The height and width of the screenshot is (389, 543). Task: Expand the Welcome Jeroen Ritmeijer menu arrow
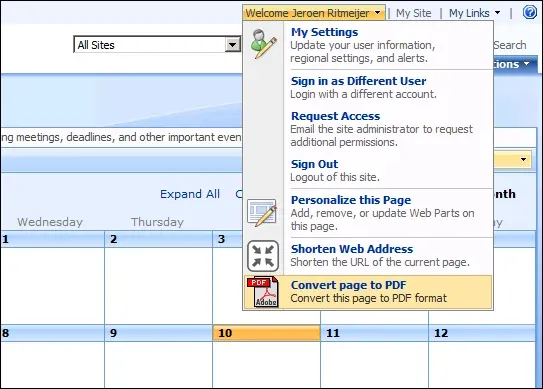click(x=377, y=13)
